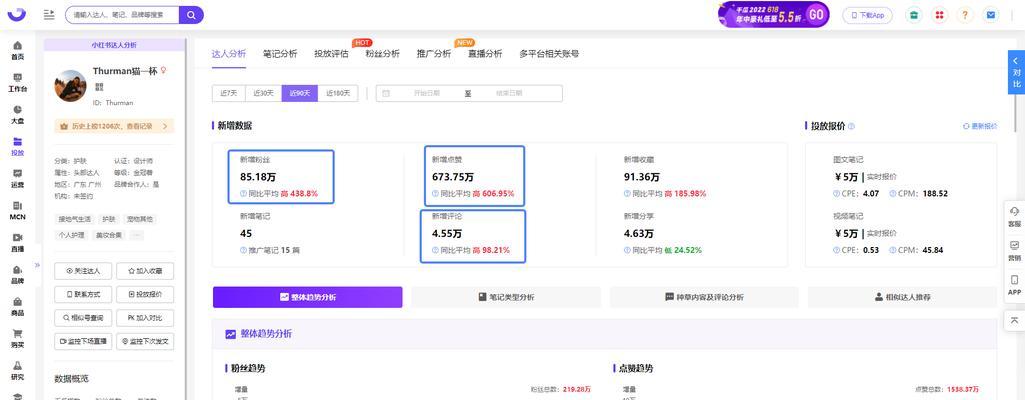
Task: Expand the 历史上榜1206次 record banner
Action: [114, 126]
